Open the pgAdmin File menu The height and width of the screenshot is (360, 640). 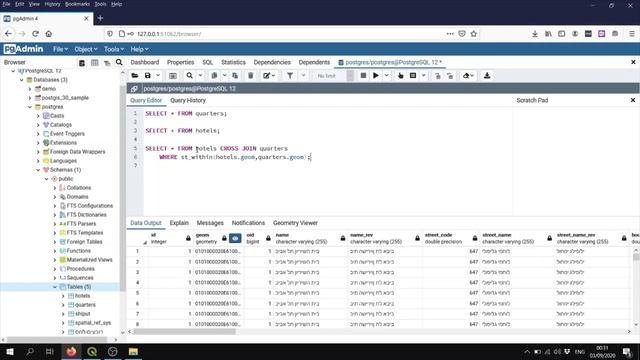tap(60, 49)
